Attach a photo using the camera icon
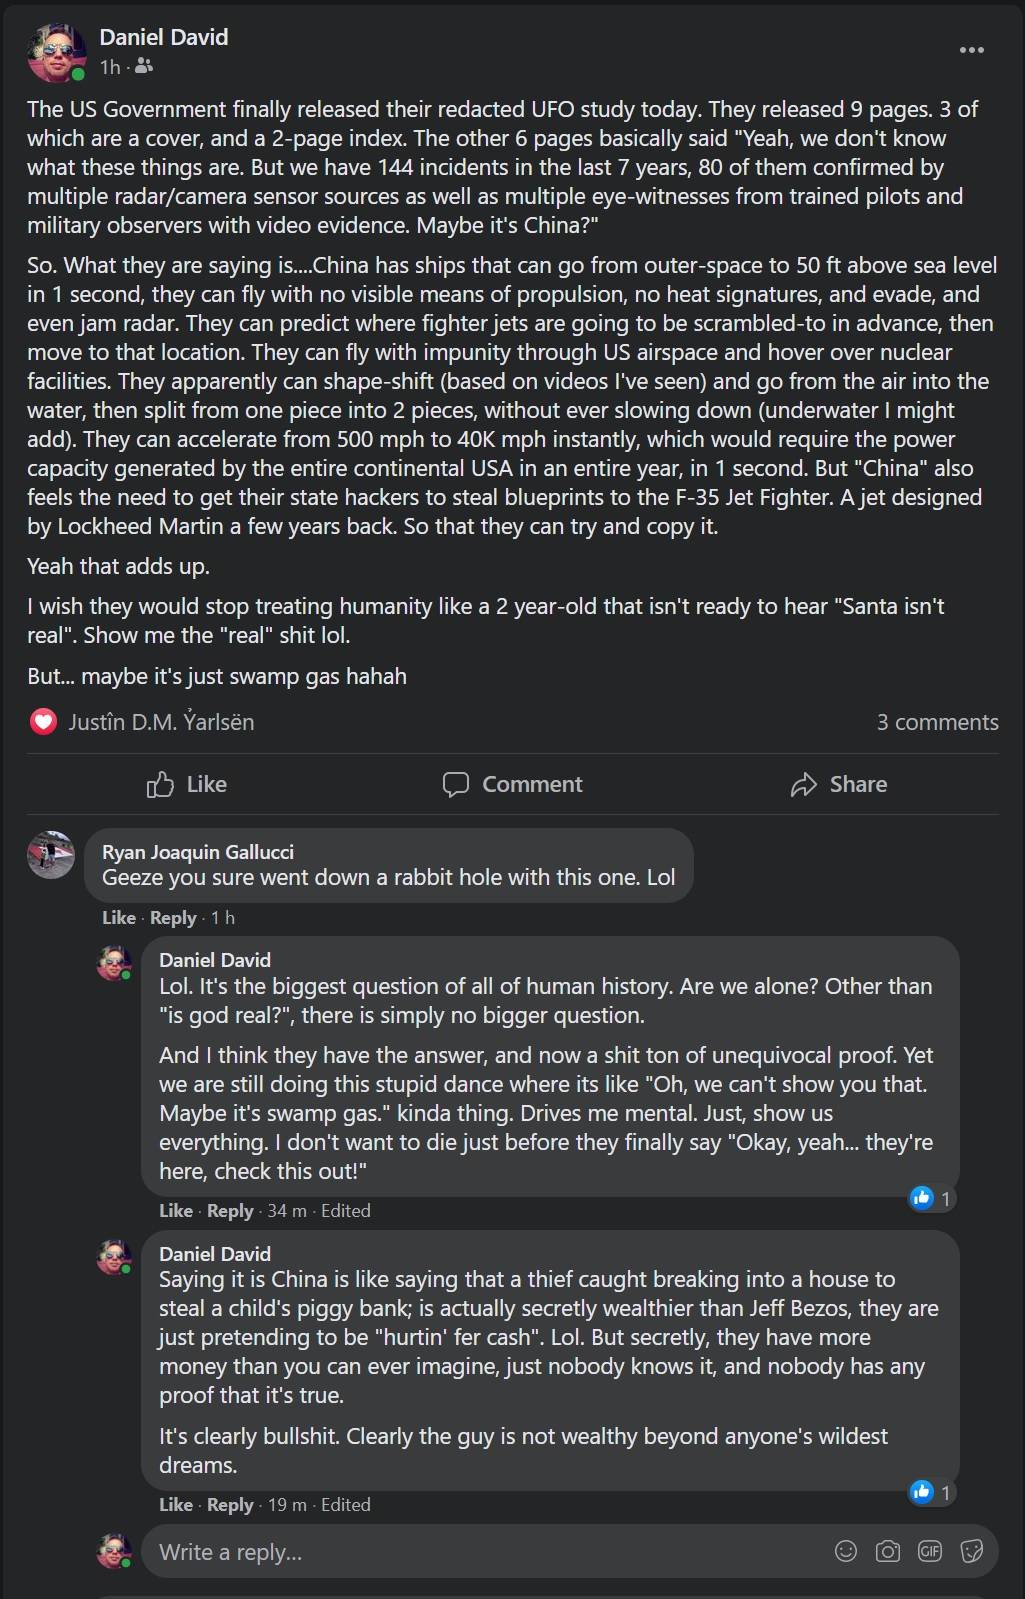 (x=888, y=1551)
